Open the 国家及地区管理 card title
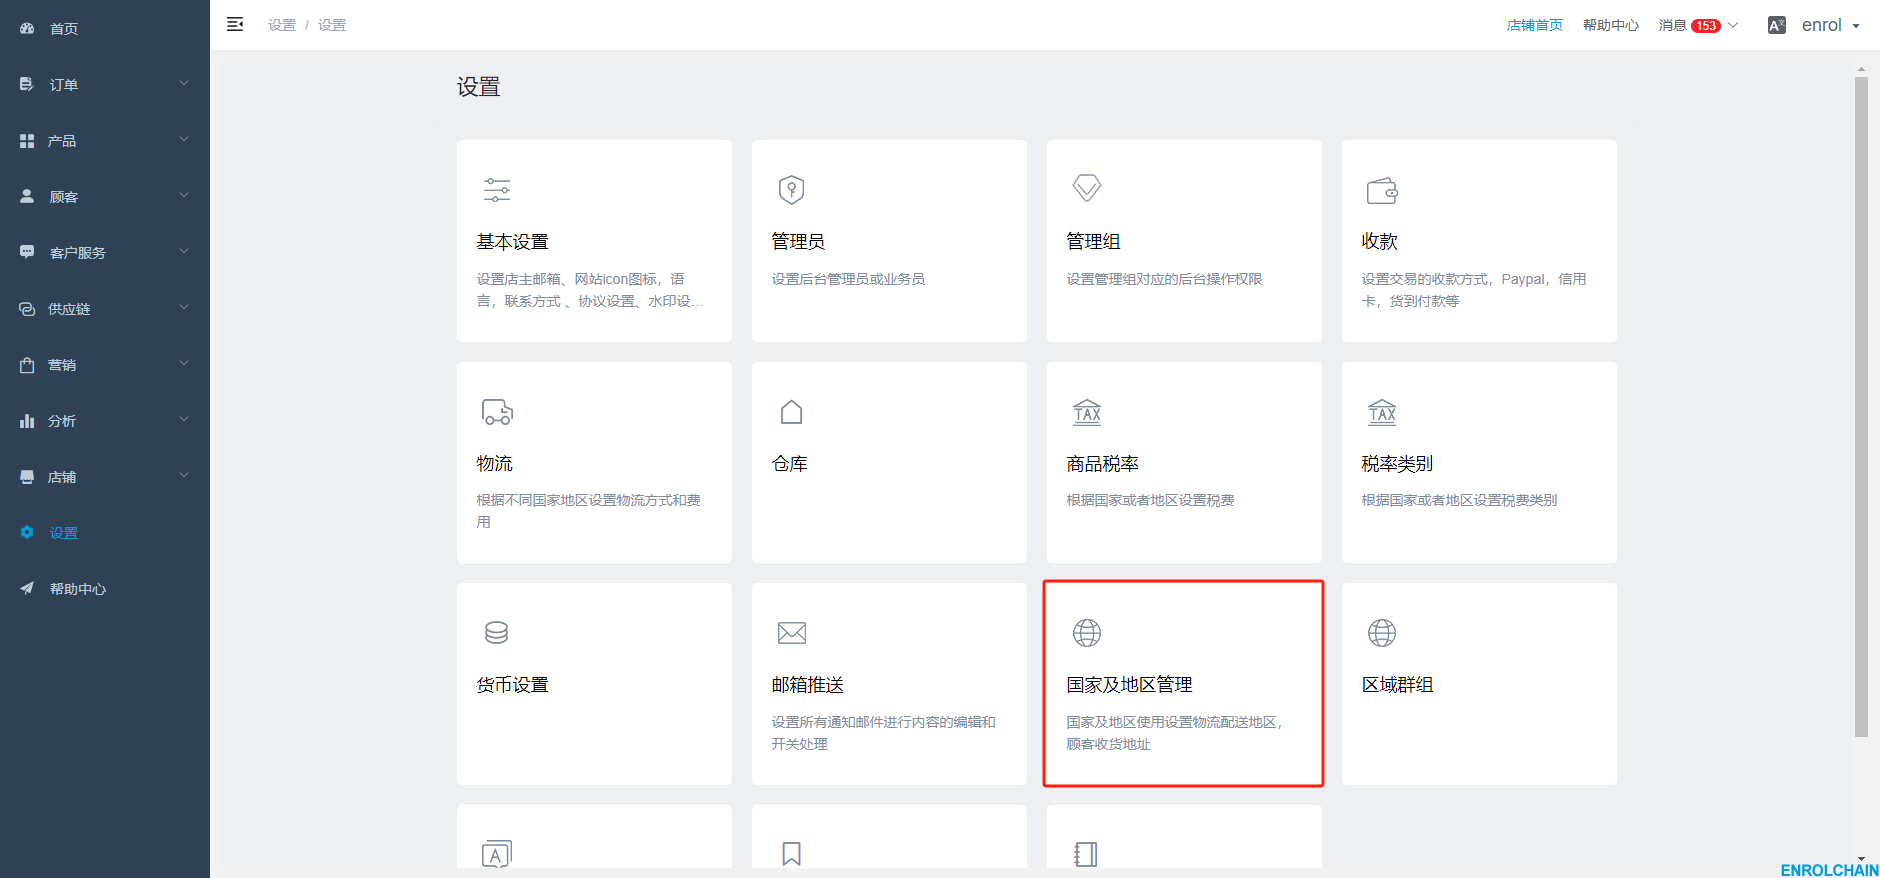The width and height of the screenshot is (1880, 878). tap(1130, 685)
